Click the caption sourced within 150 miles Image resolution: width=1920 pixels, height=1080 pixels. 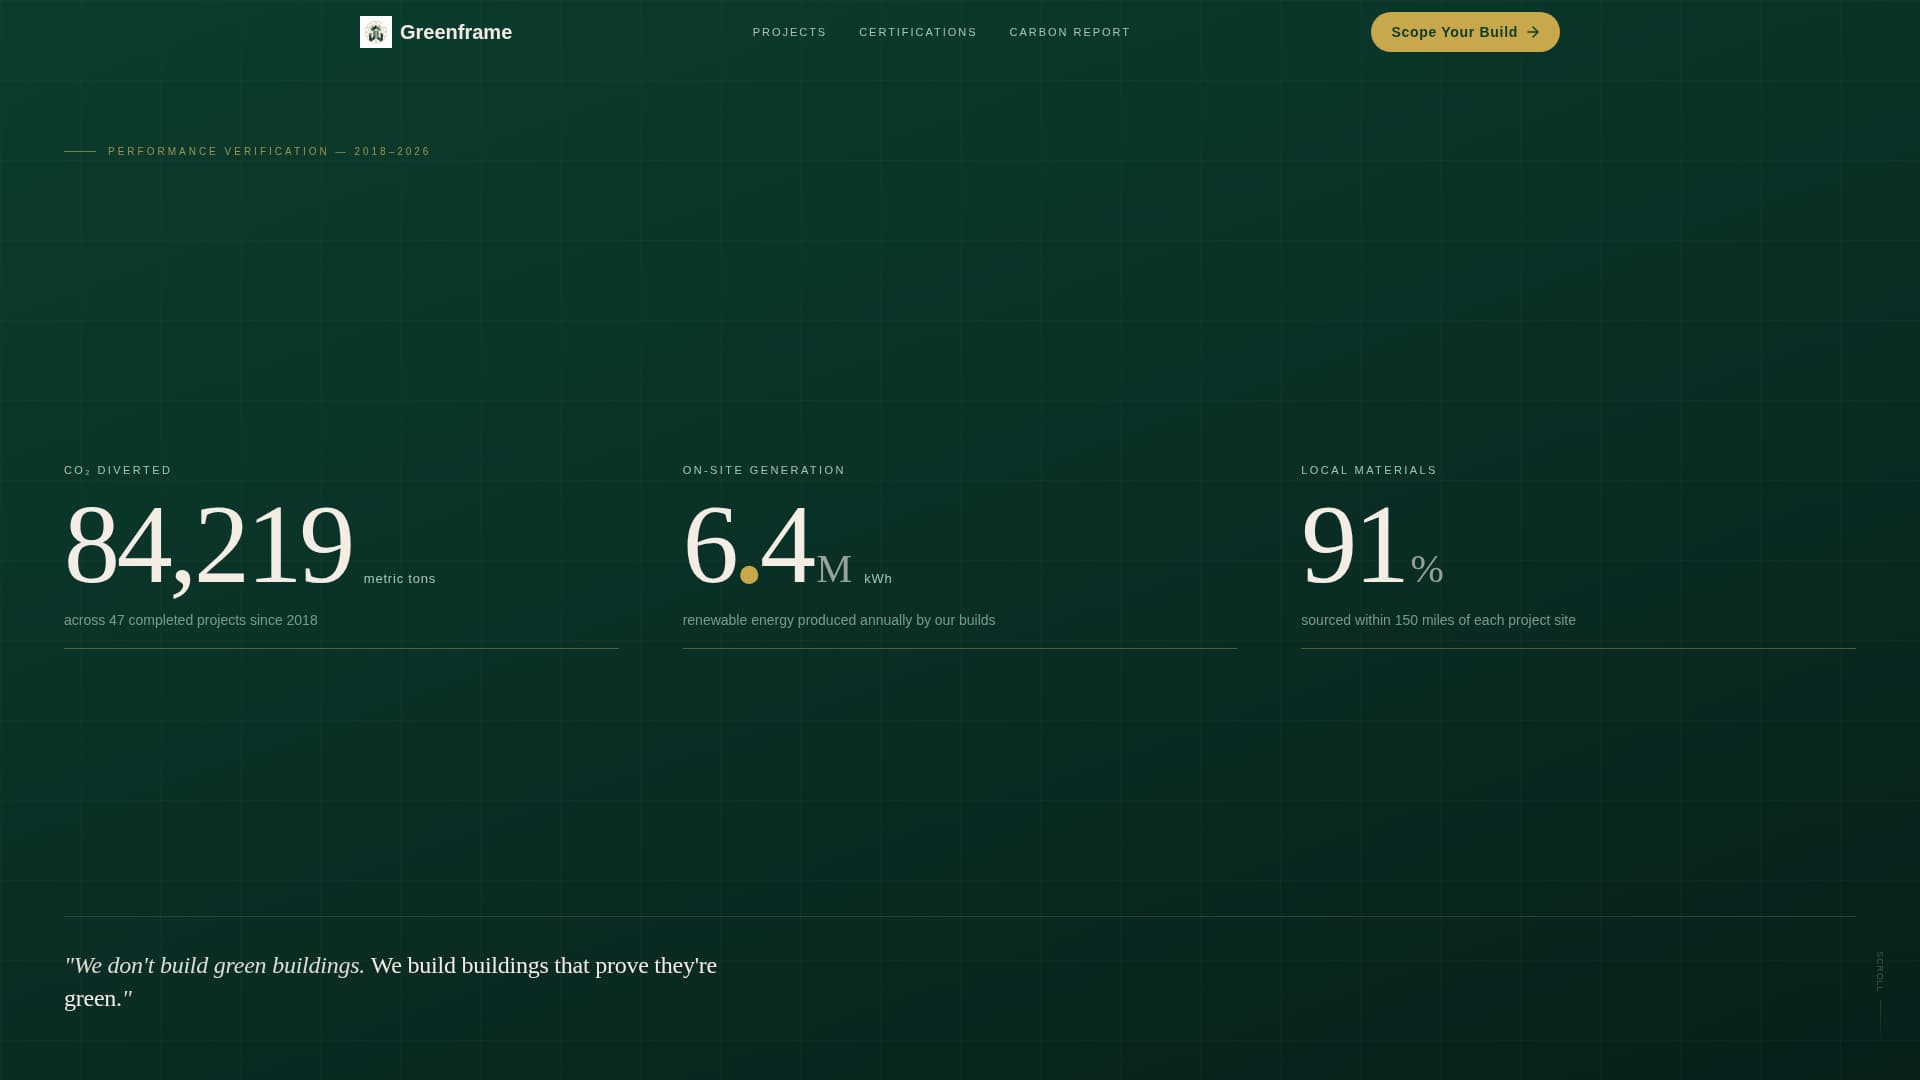point(1438,620)
